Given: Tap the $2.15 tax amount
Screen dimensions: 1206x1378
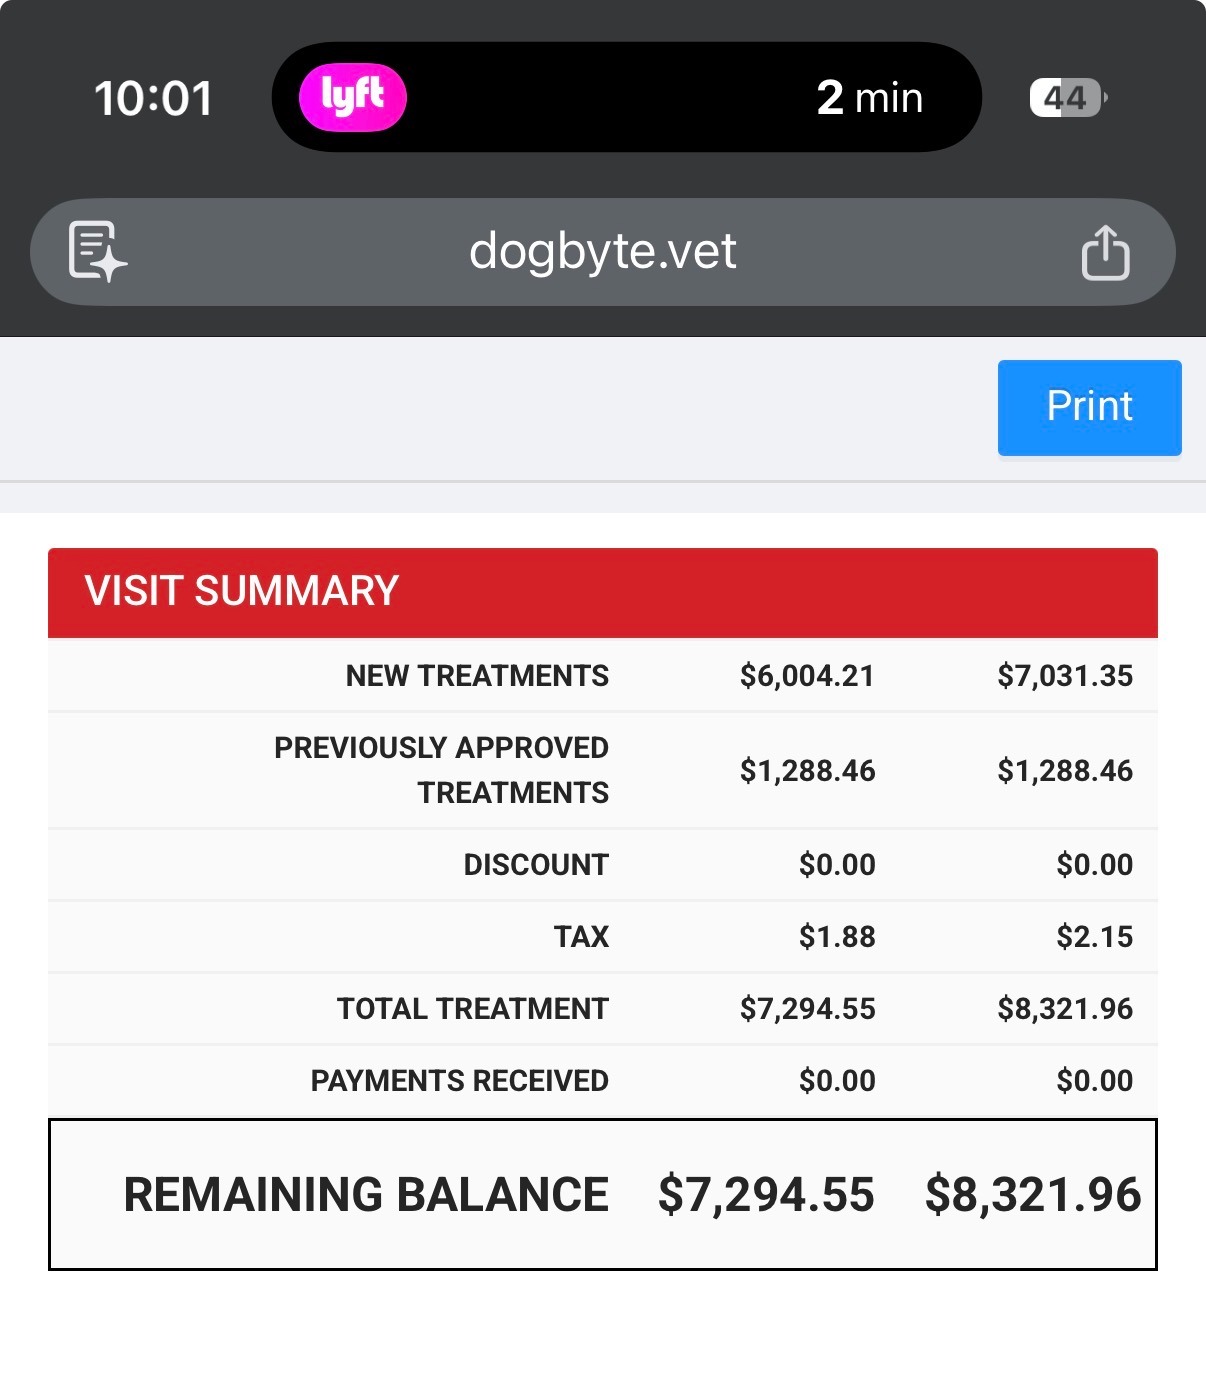Looking at the screenshot, I should (1095, 937).
